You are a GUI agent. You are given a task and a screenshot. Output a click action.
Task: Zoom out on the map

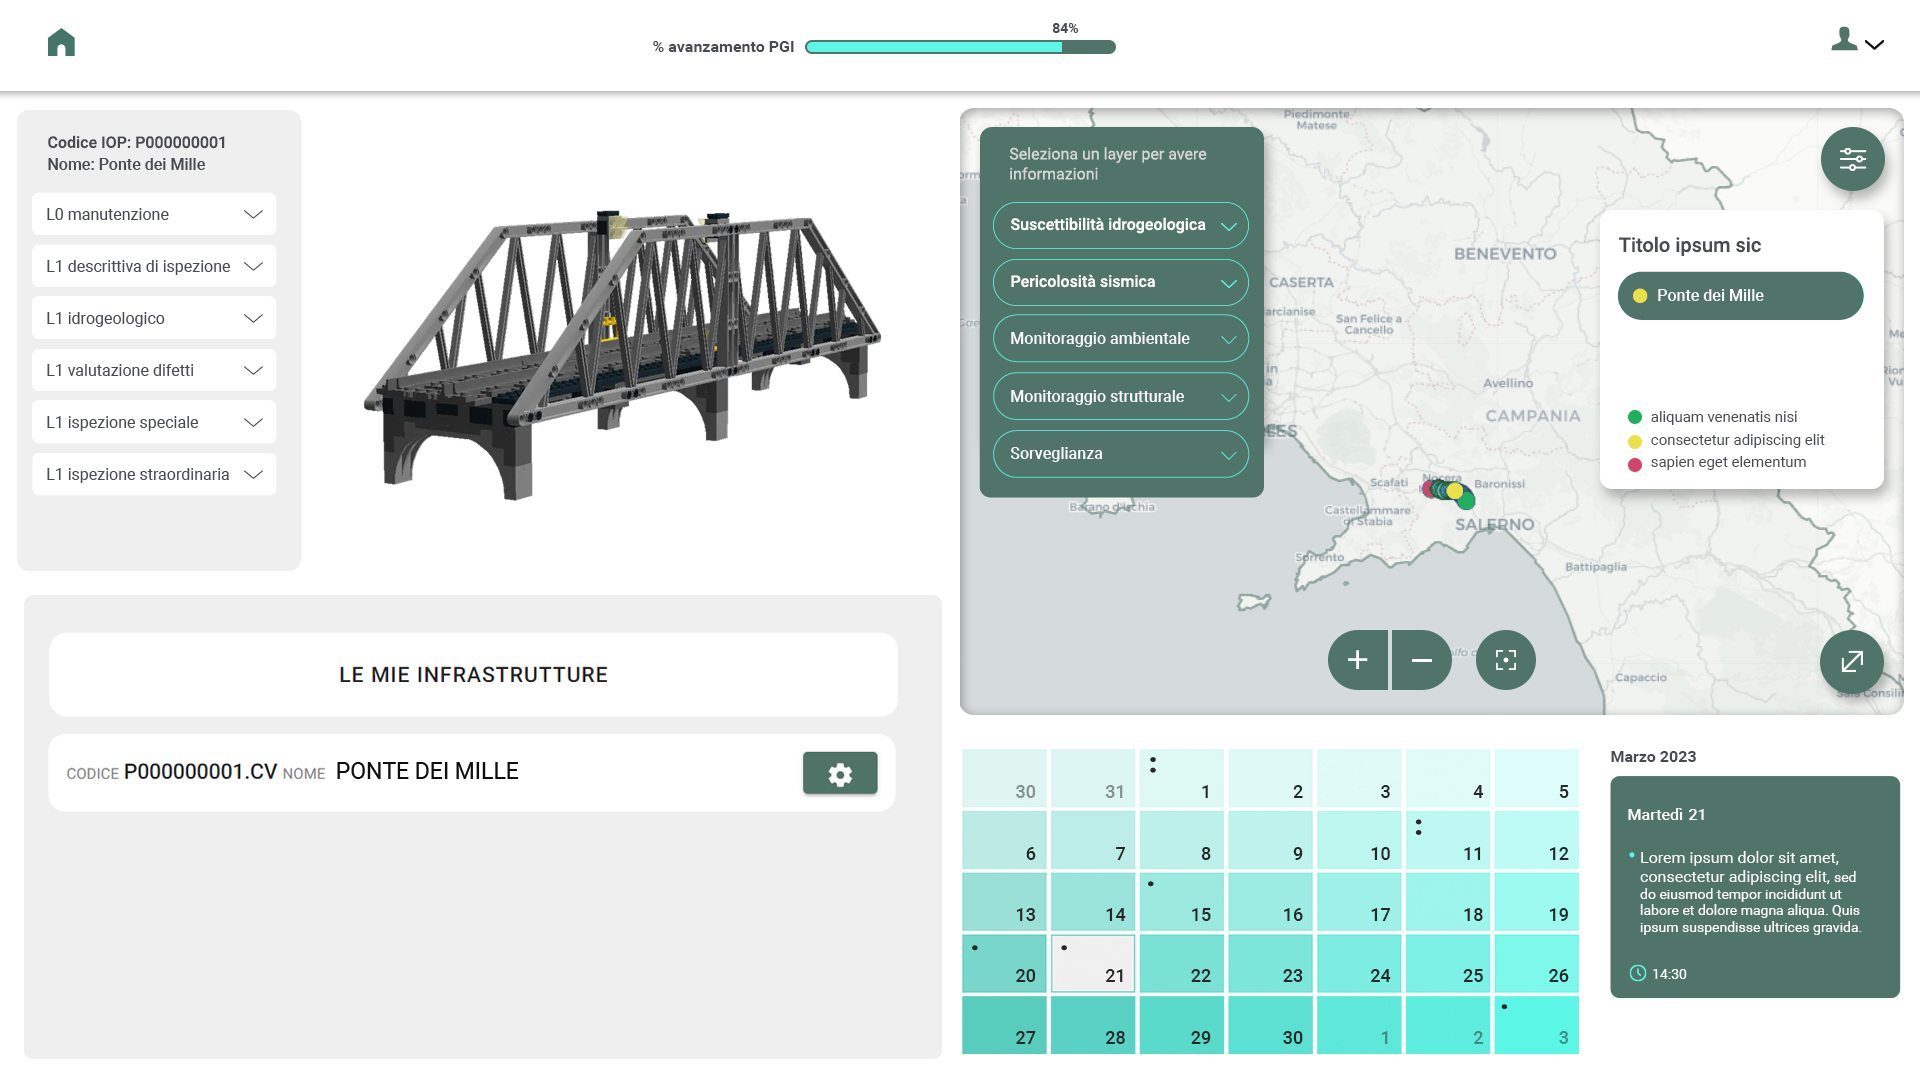click(x=1422, y=660)
